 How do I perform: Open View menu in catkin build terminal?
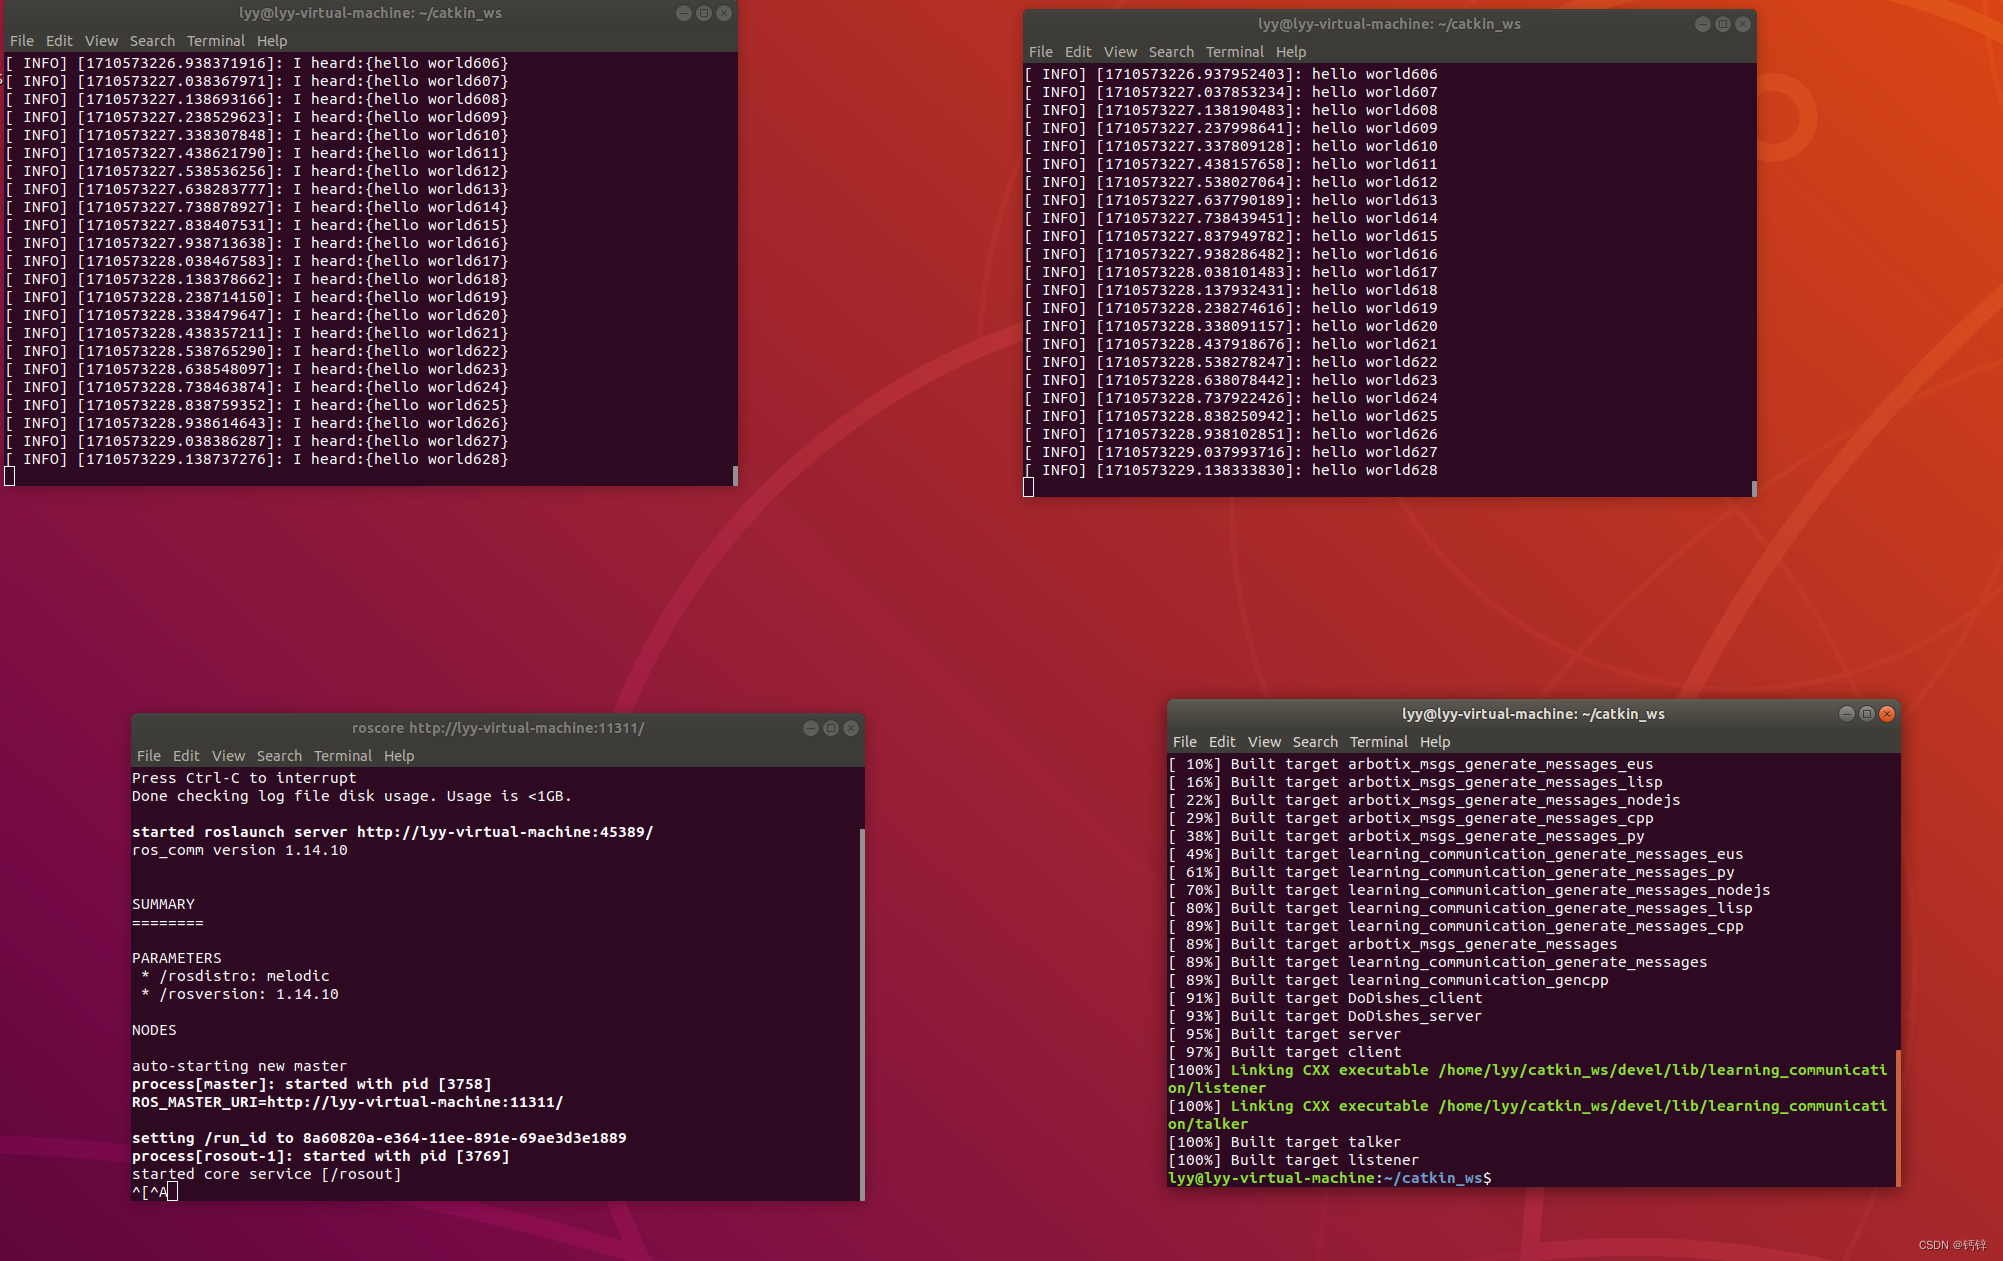pyautogui.click(x=1264, y=742)
